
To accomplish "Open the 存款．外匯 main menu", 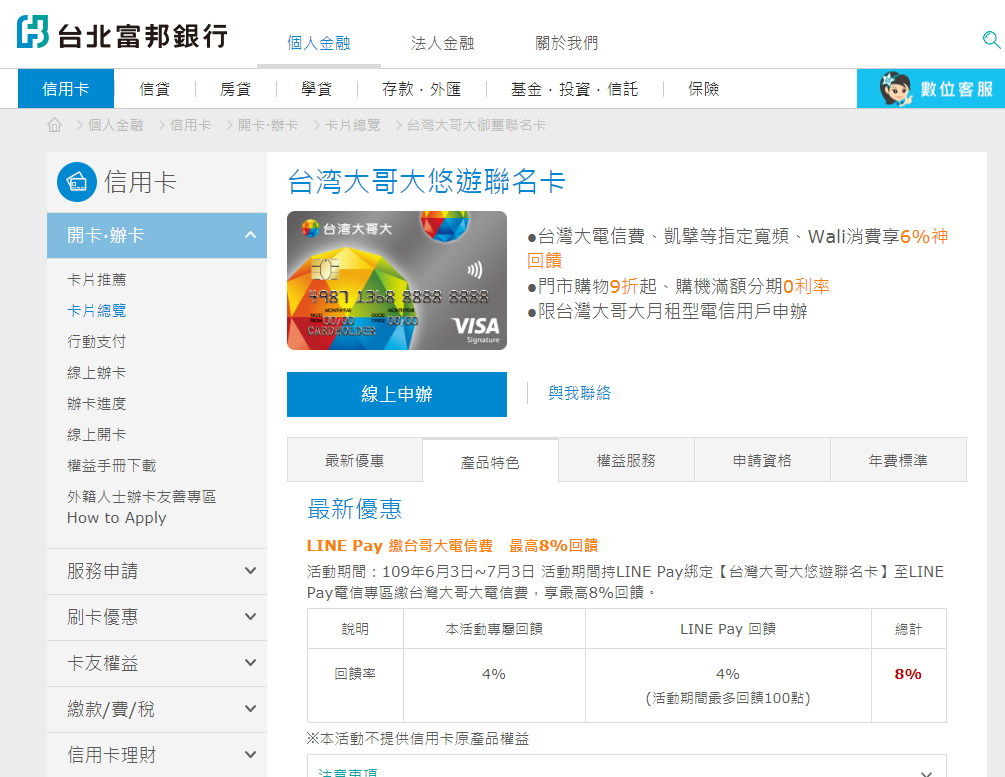I will point(422,88).
